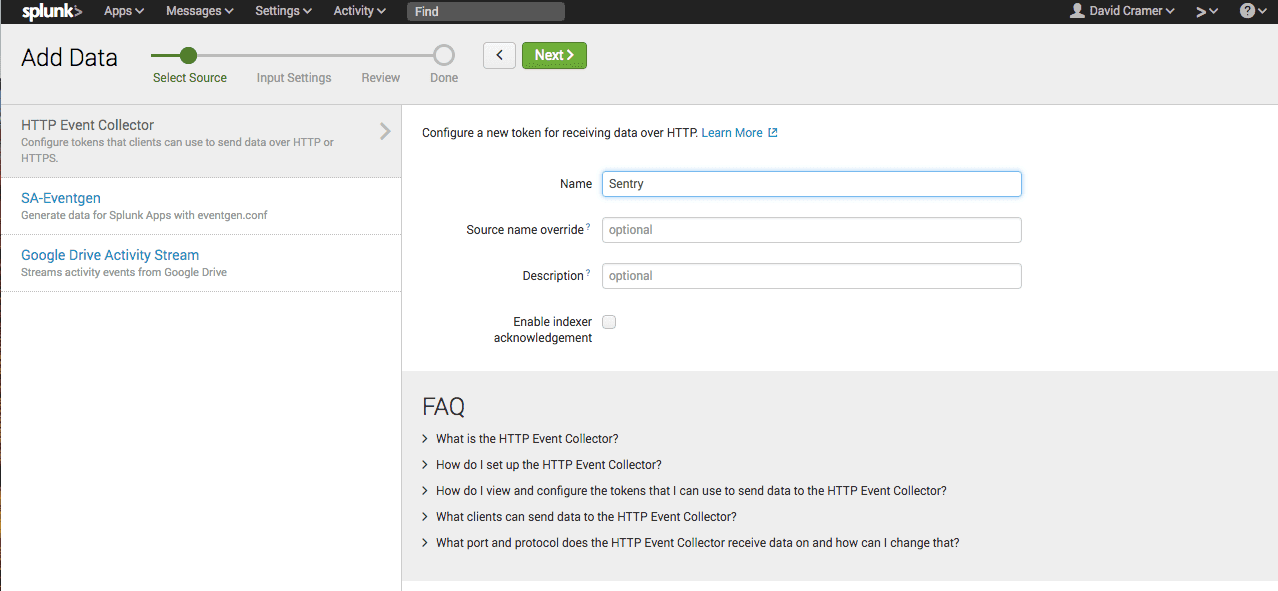Open the Messages menu
Screen dimensions: 1278x591
(x=198, y=11)
